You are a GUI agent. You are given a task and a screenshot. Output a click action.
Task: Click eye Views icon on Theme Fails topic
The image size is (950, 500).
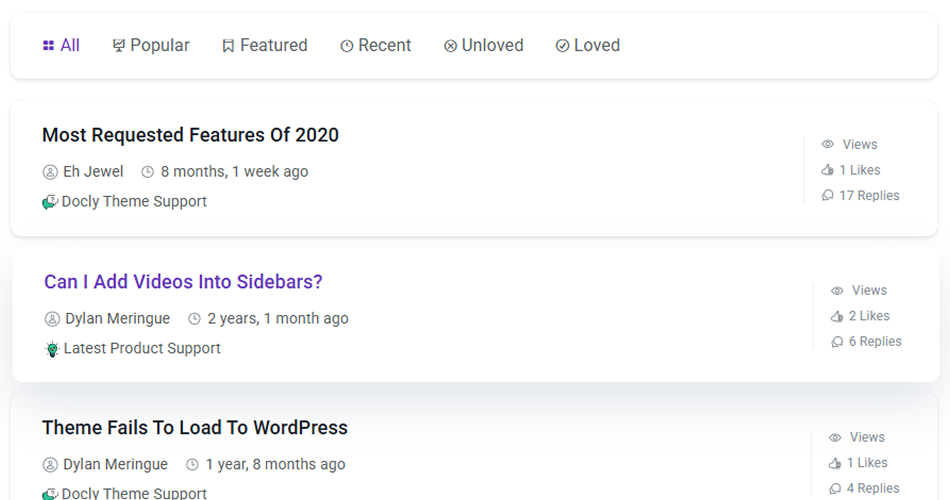click(x=835, y=438)
